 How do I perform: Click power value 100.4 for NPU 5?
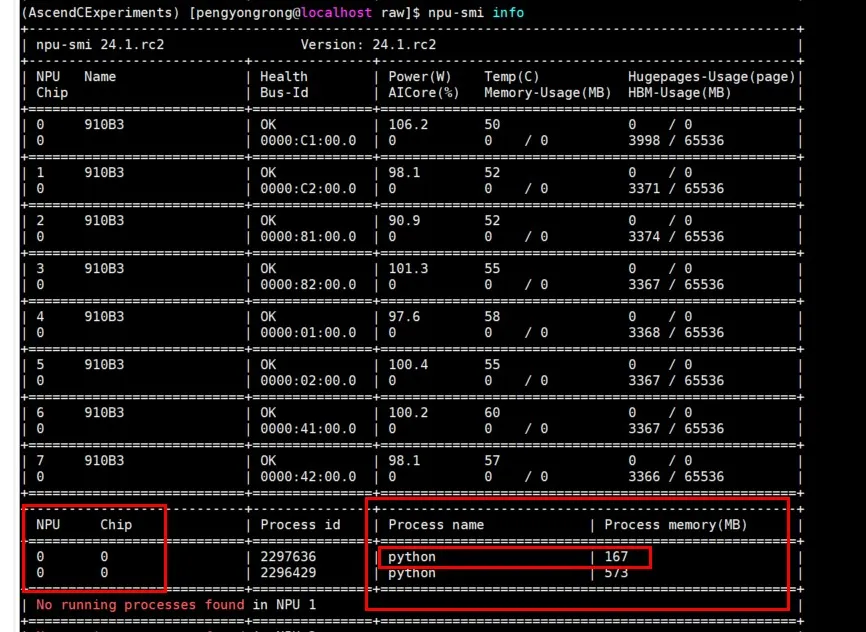[408, 365]
